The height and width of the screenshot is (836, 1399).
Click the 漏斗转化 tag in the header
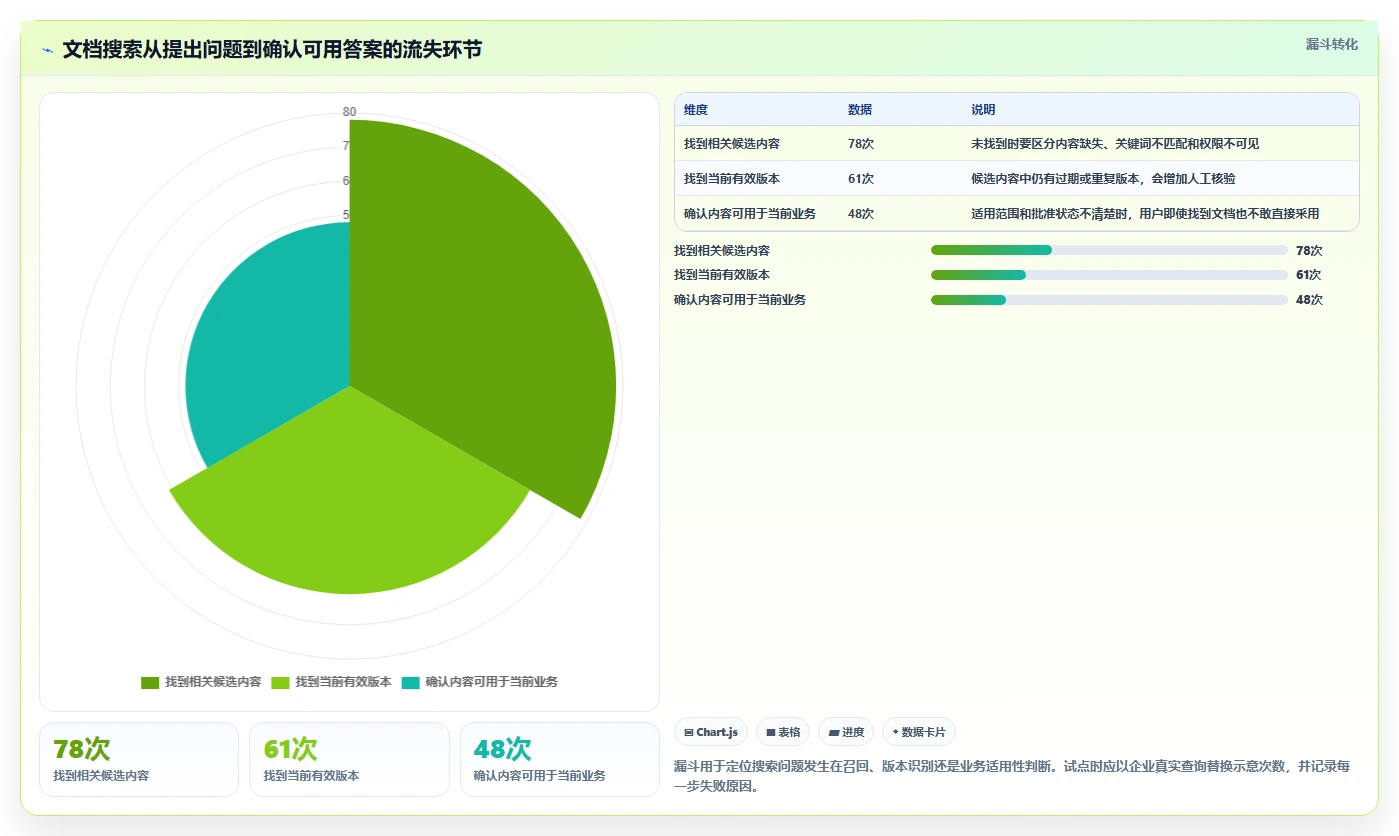(x=1331, y=44)
